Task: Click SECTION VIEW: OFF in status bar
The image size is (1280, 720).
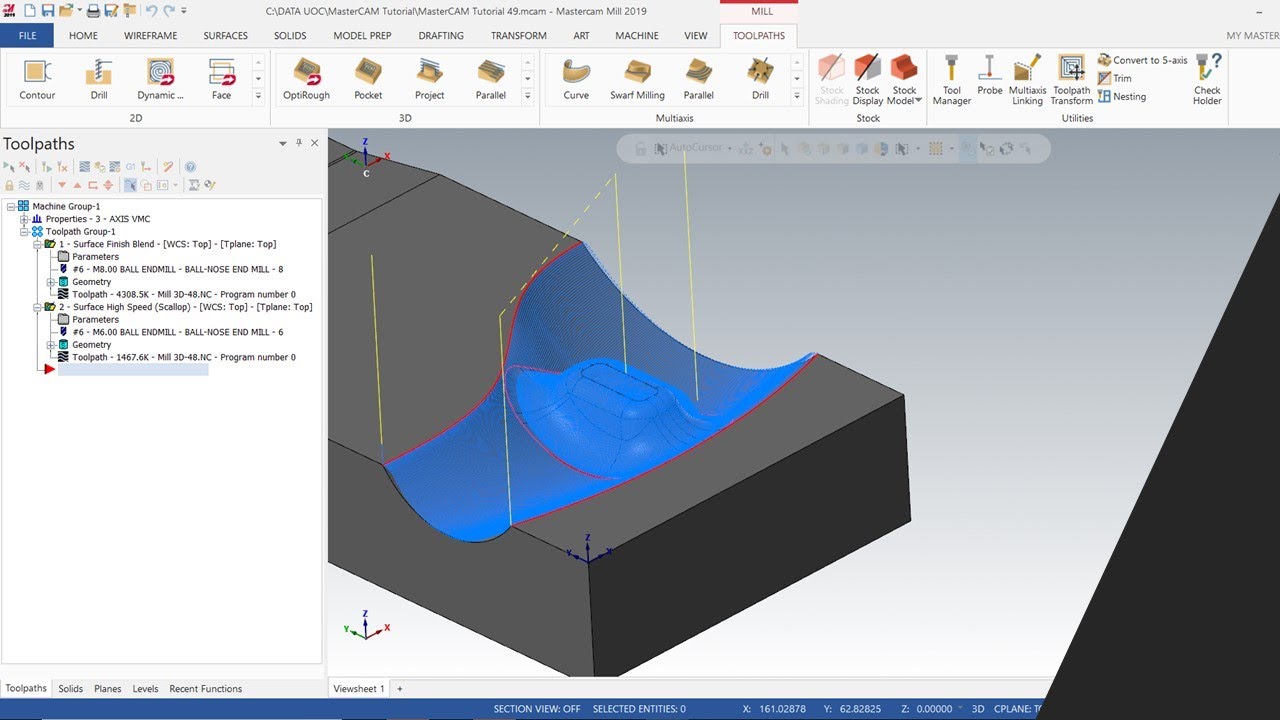Action: tap(537, 709)
